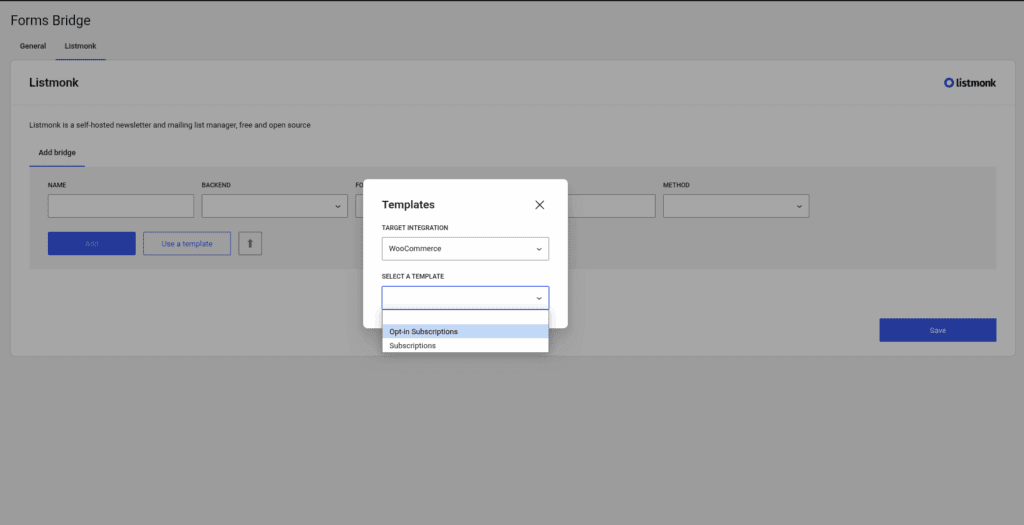
Task: Click the Listmonk description text
Action: [170, 125]
